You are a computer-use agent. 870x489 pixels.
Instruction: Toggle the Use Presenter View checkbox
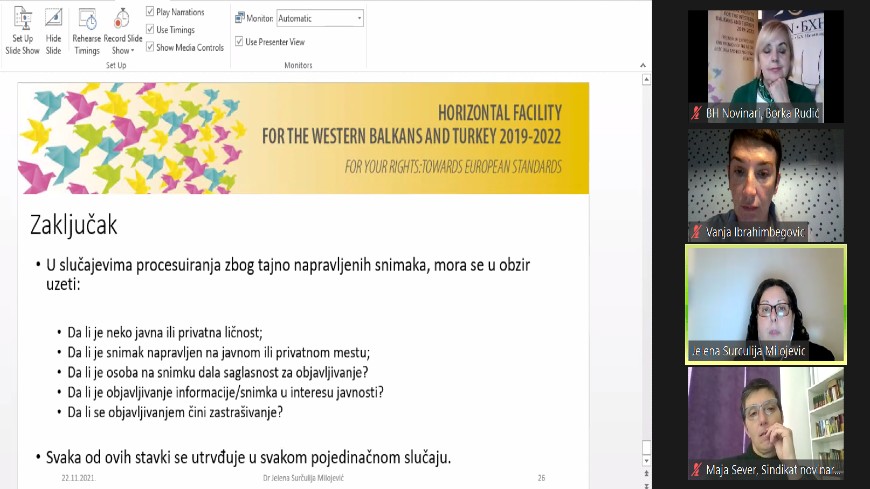[x=239, y=42]
